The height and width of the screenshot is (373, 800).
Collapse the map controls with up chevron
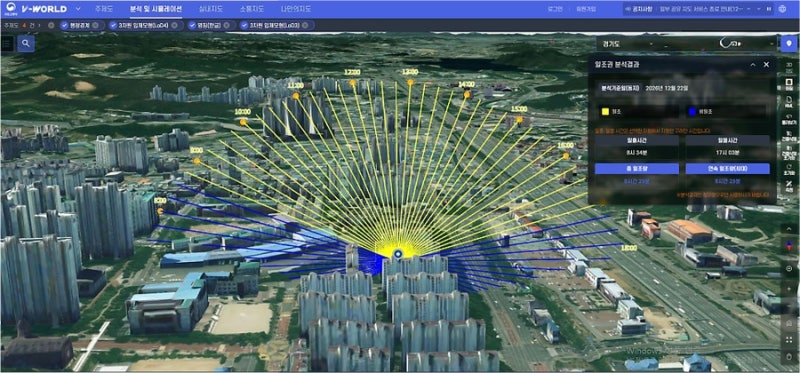tap(789, 229)
